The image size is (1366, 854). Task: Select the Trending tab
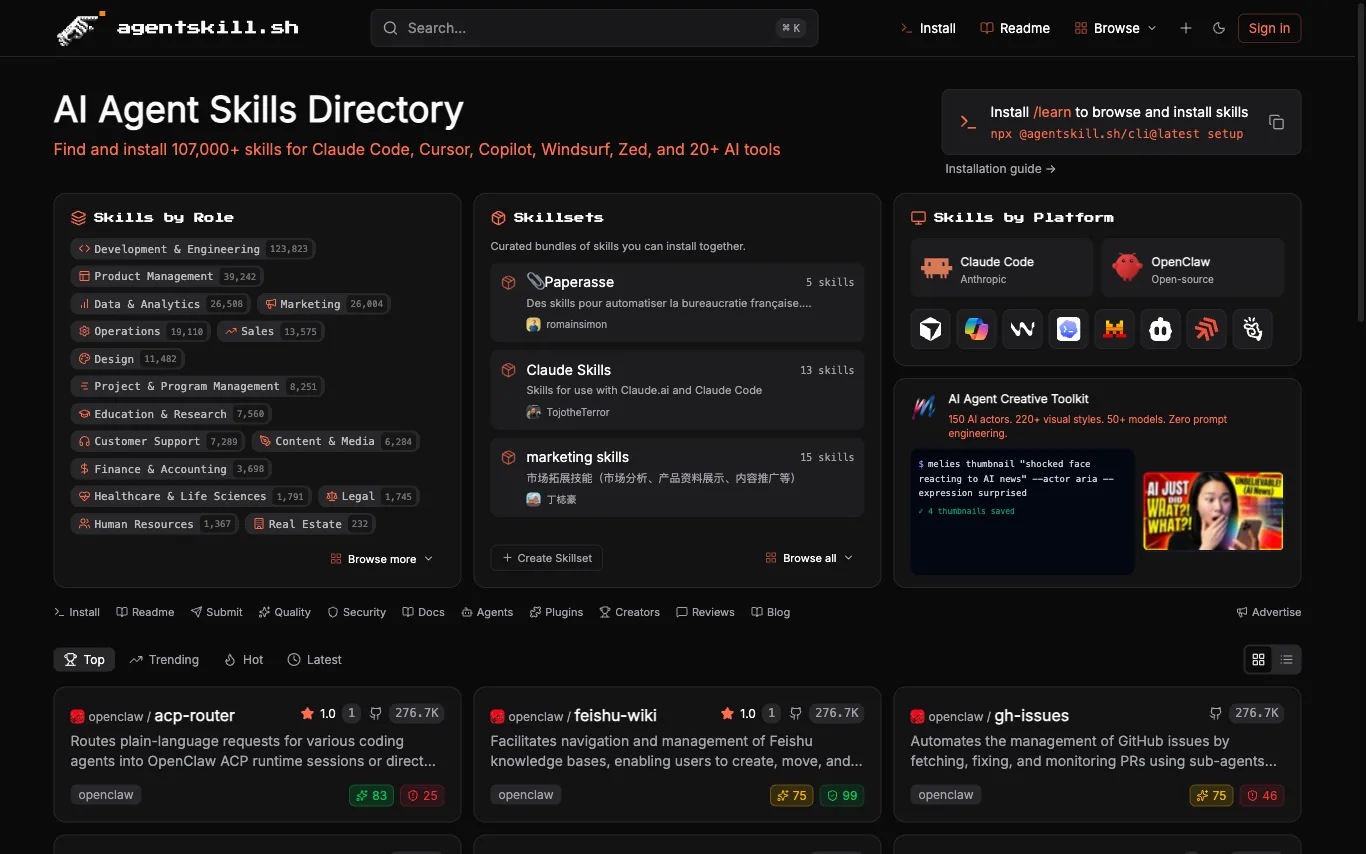(x=164, y=660)
